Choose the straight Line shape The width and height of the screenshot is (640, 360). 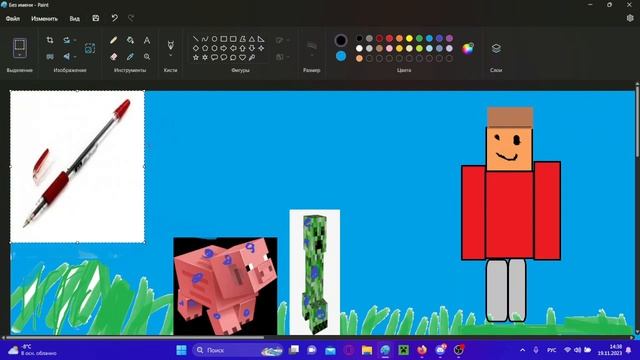pyautogui.click(x=196, y=39)
